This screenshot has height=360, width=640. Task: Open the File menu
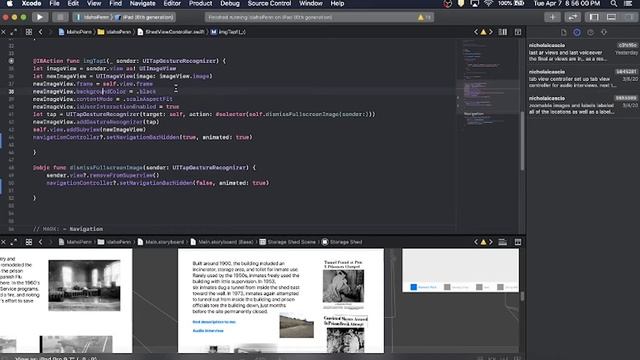click(x=54, y=3)
